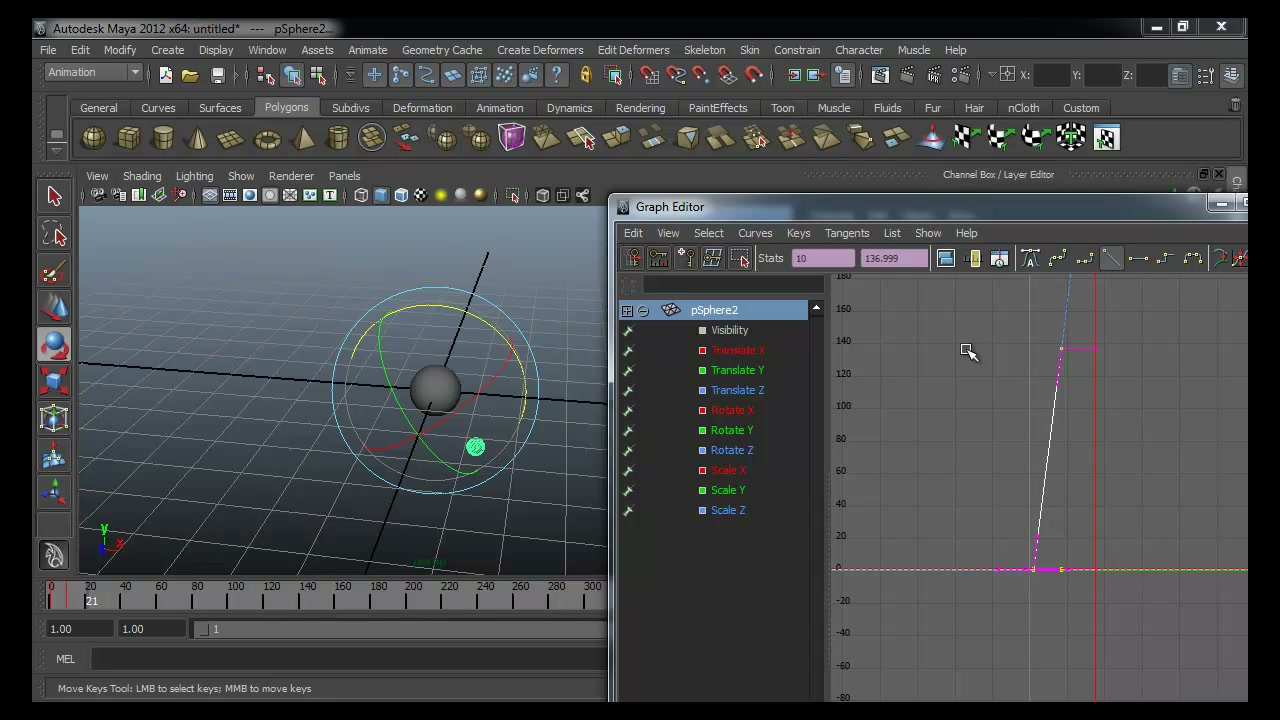Toggle Snap to Points magnet

pyautogui.click(x=701, y=75)
